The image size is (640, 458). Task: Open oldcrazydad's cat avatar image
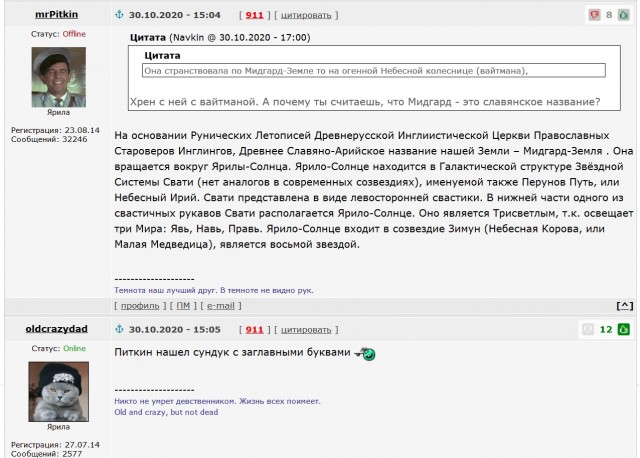click(x=58, y=391)
